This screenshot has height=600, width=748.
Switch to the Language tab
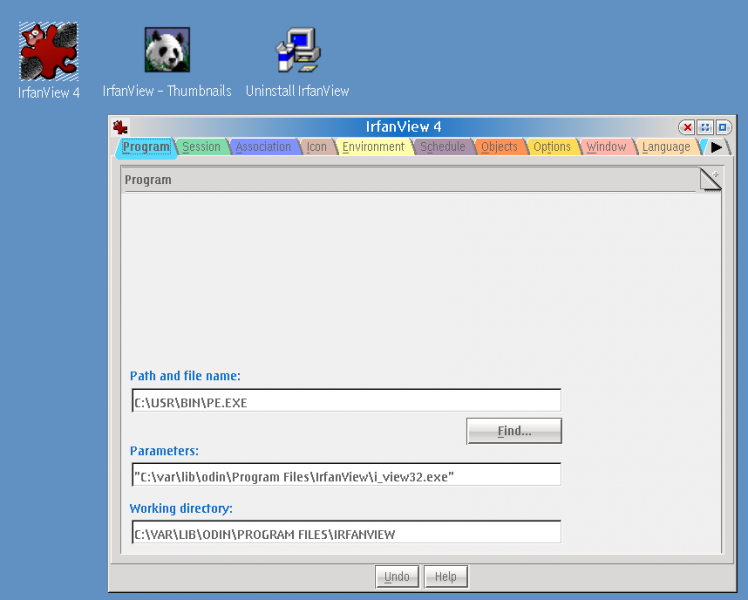666,147
